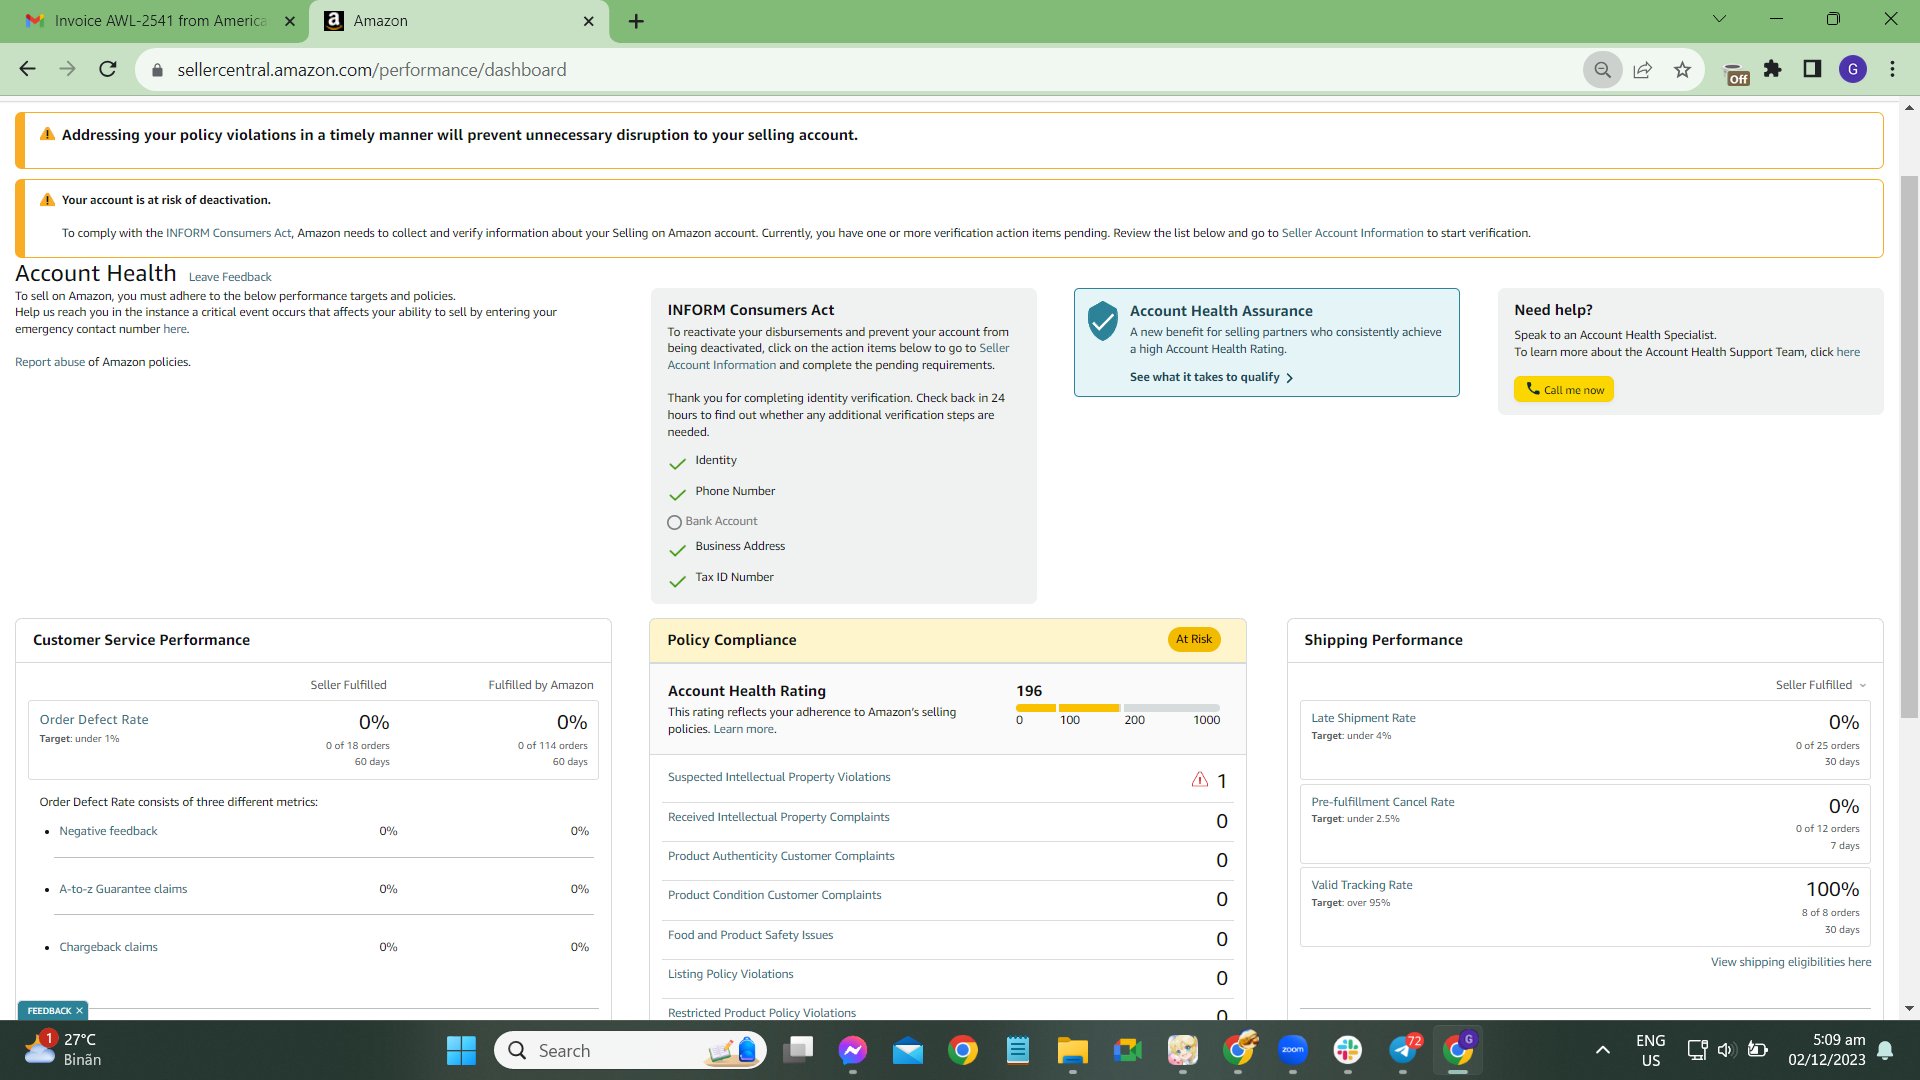
Task: Open Food and Product Safety Issues
Action: pos(750,935)
